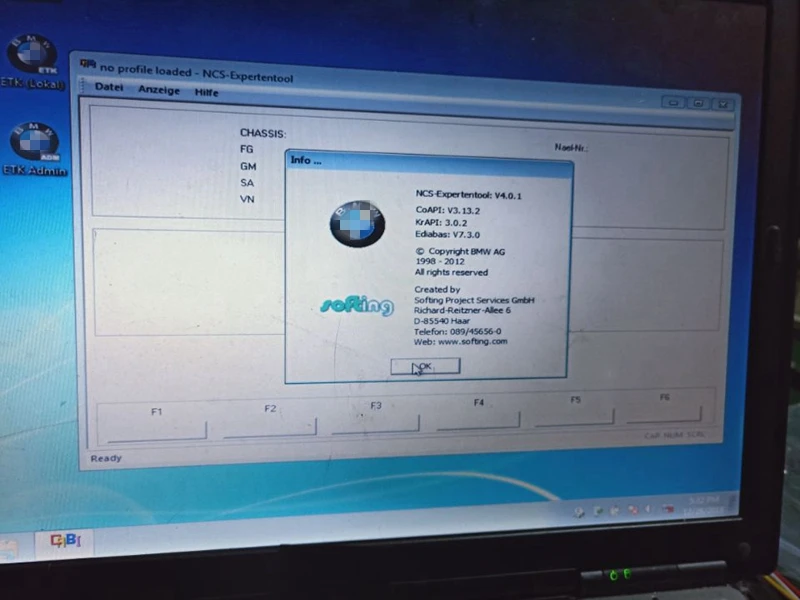Open the Anzeige menu

tap(159, 90)
